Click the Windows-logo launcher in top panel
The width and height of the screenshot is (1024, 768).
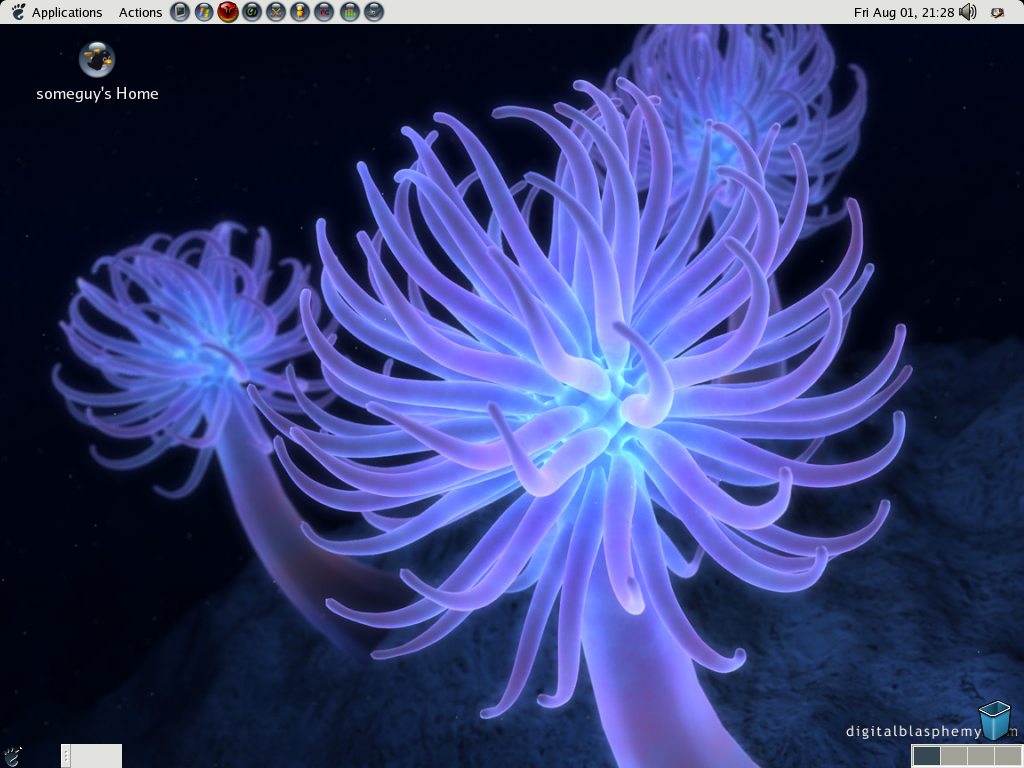(x=204, y=12)
